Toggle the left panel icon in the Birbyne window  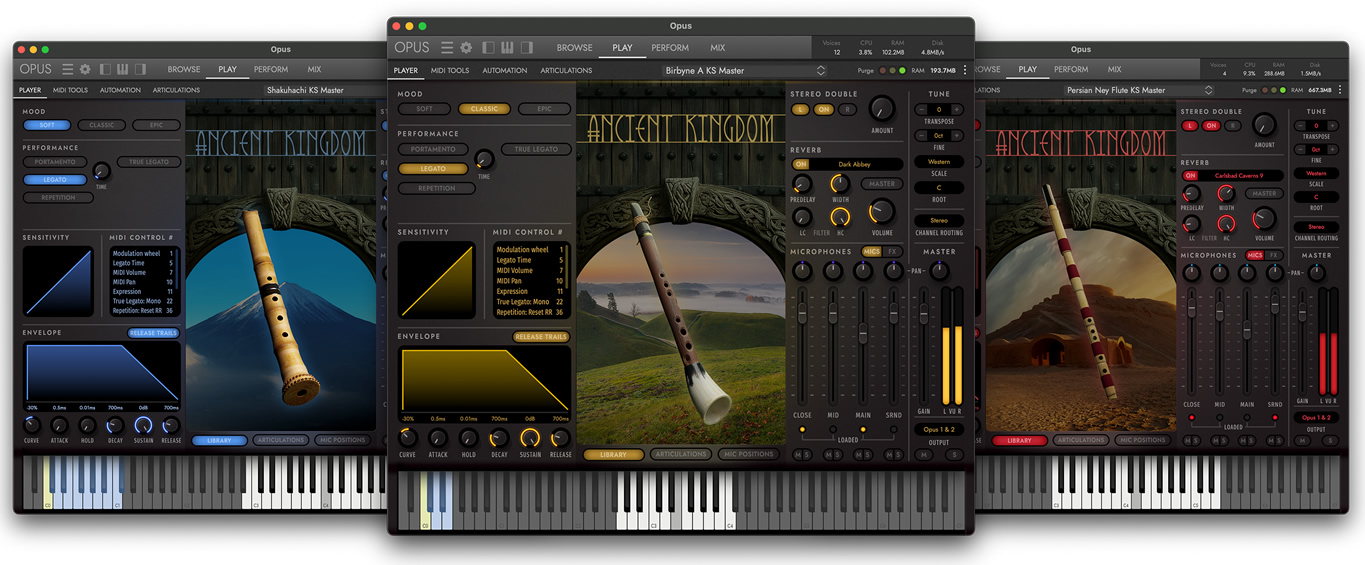(x=489, y=47)
